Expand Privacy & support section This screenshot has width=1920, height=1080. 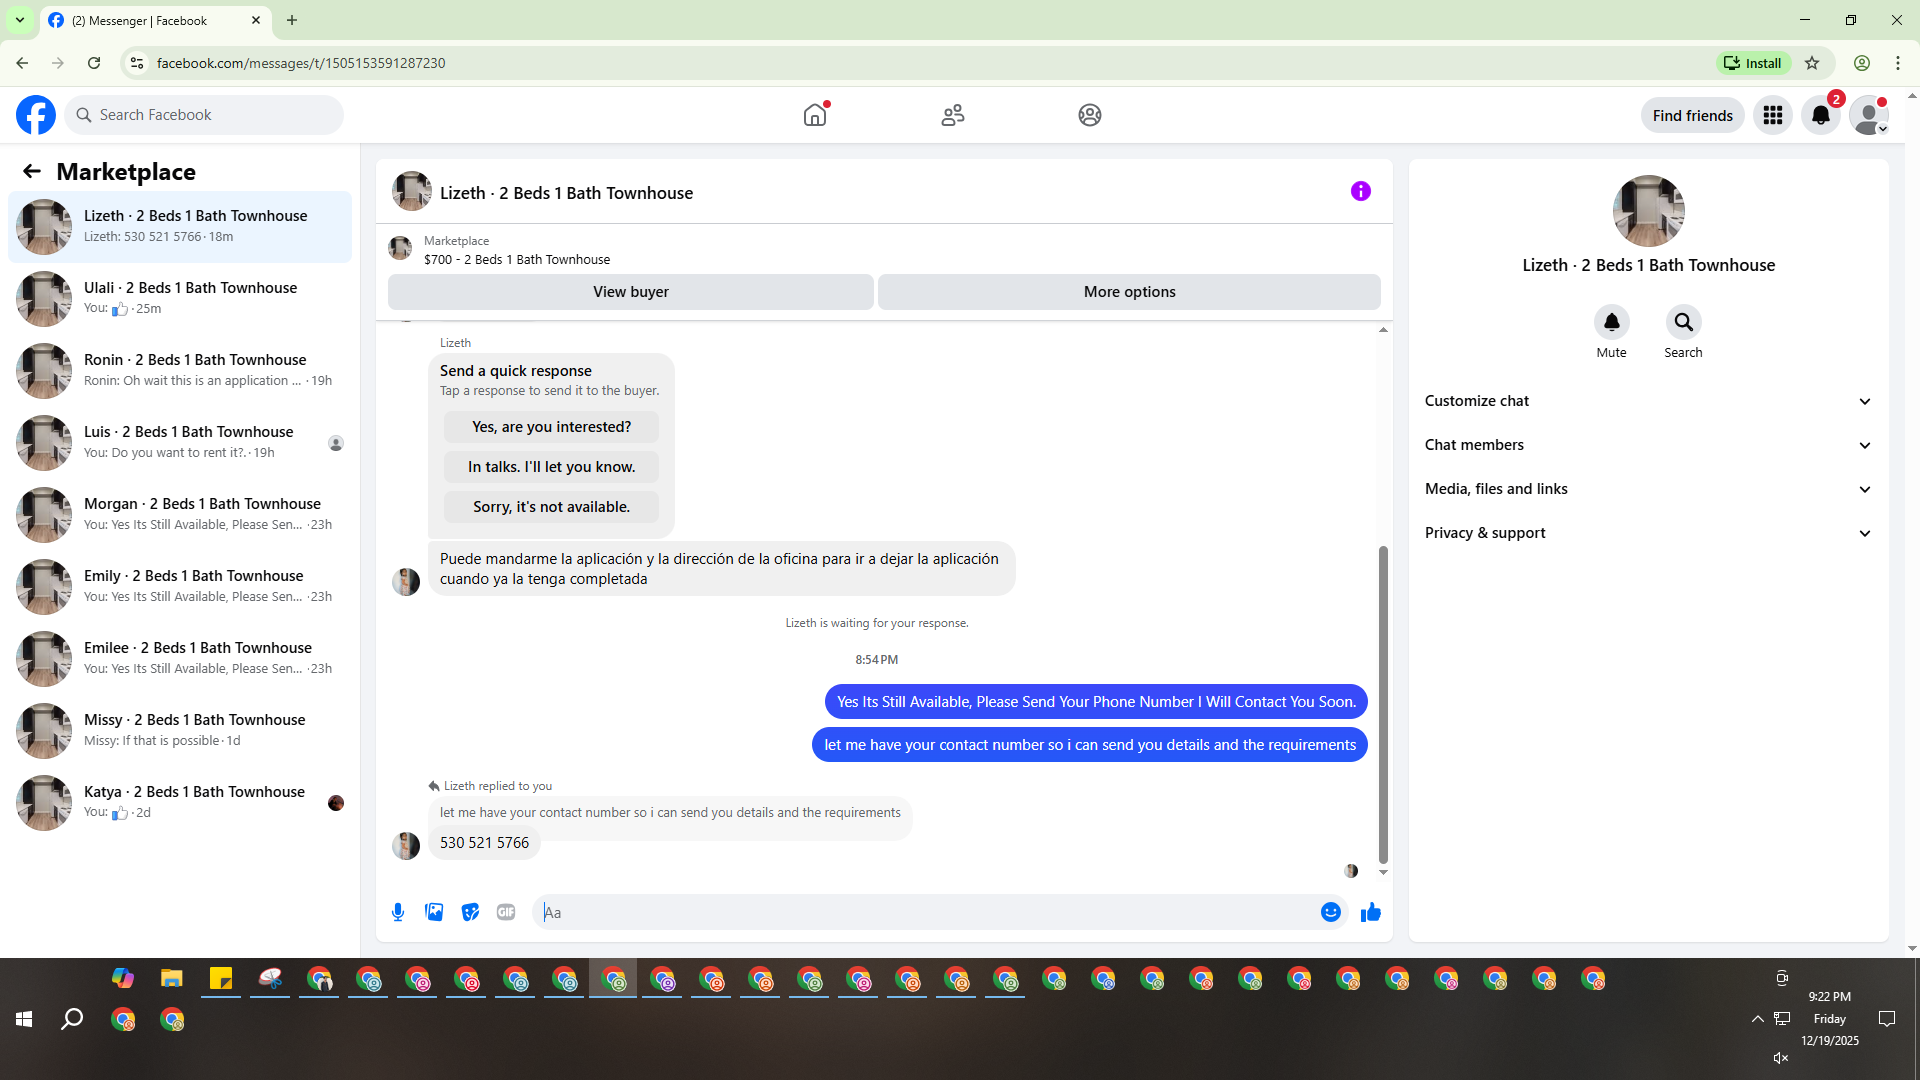[x=1648, y=533]
